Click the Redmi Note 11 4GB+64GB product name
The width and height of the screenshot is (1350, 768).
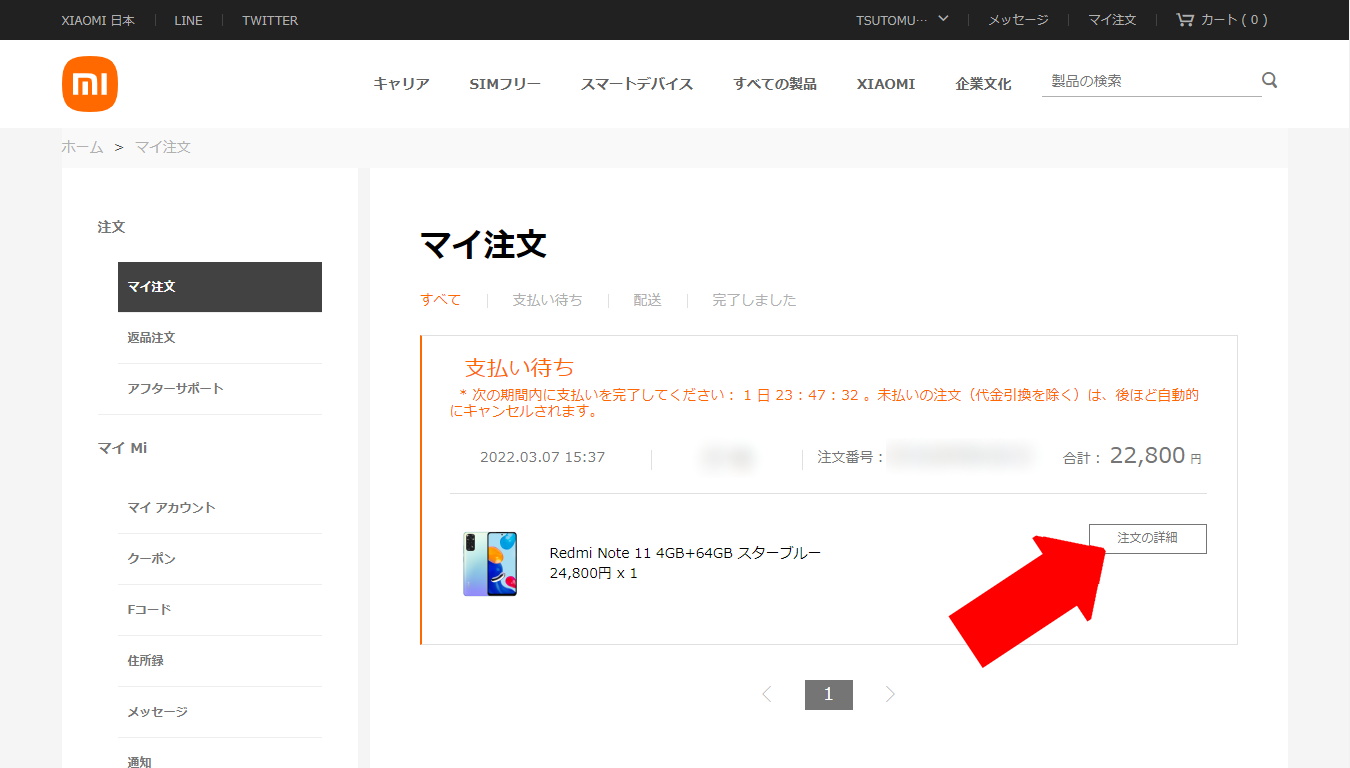tap(685, 553)
